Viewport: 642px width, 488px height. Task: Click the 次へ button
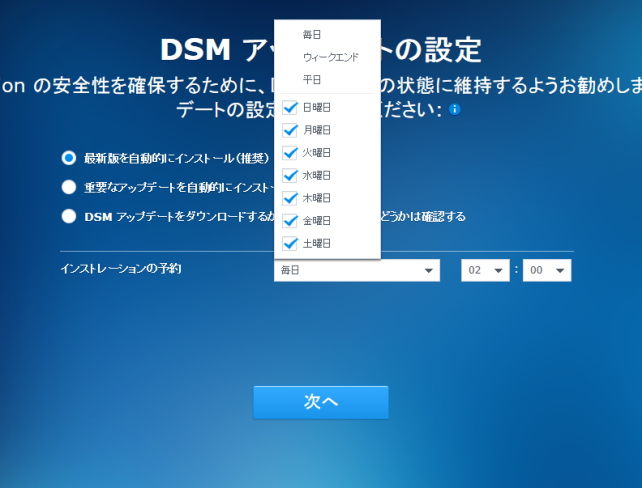(x=321, y=402)
